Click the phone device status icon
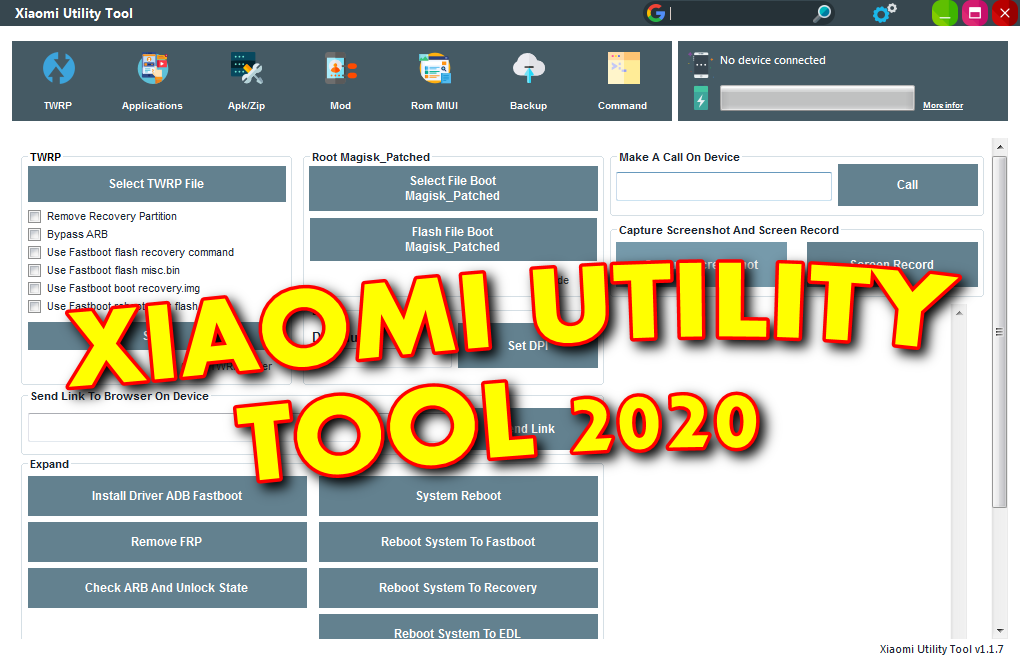Viewport: 1020px width, 661px height. pyautogui.click(x=701, y=64)
